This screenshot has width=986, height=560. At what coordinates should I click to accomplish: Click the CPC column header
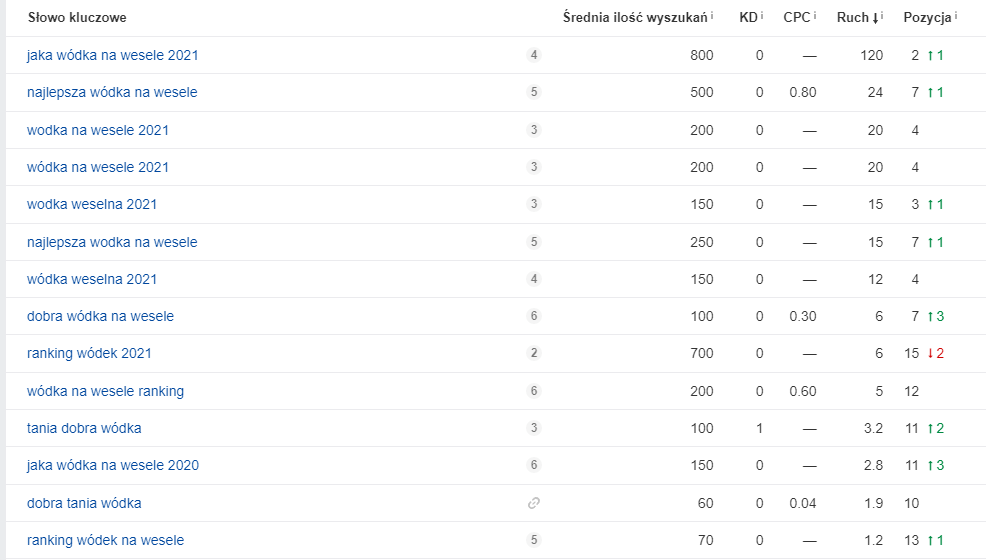(797, 17)
